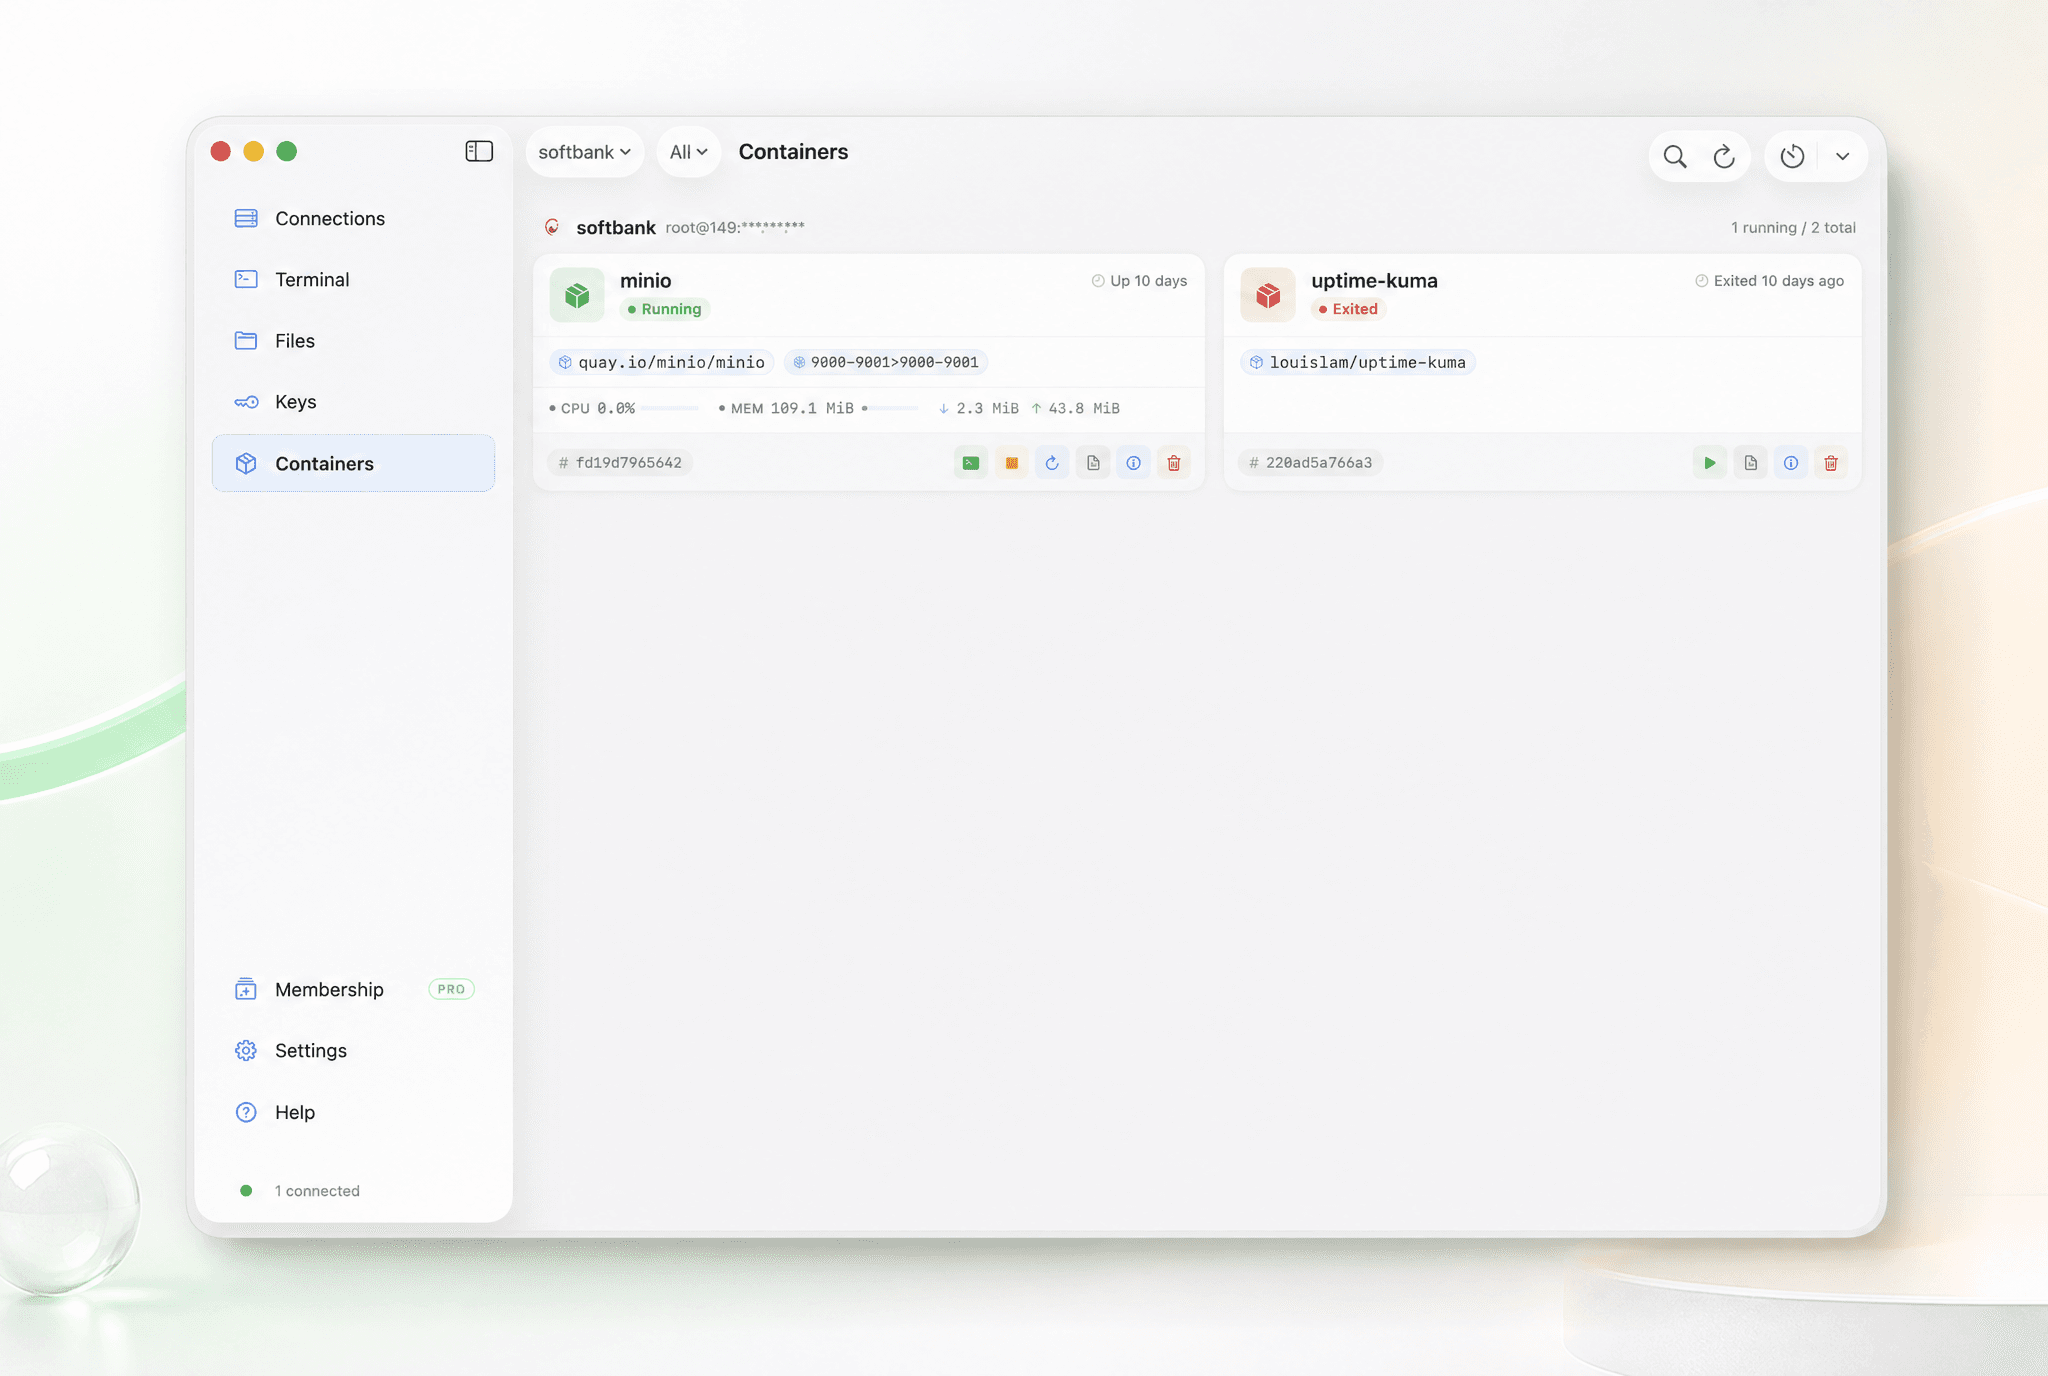The height and width of the screenshot is (1376, 2048).
Task: Start the uptime-kuma container
Action: (x=1710, y=463)
